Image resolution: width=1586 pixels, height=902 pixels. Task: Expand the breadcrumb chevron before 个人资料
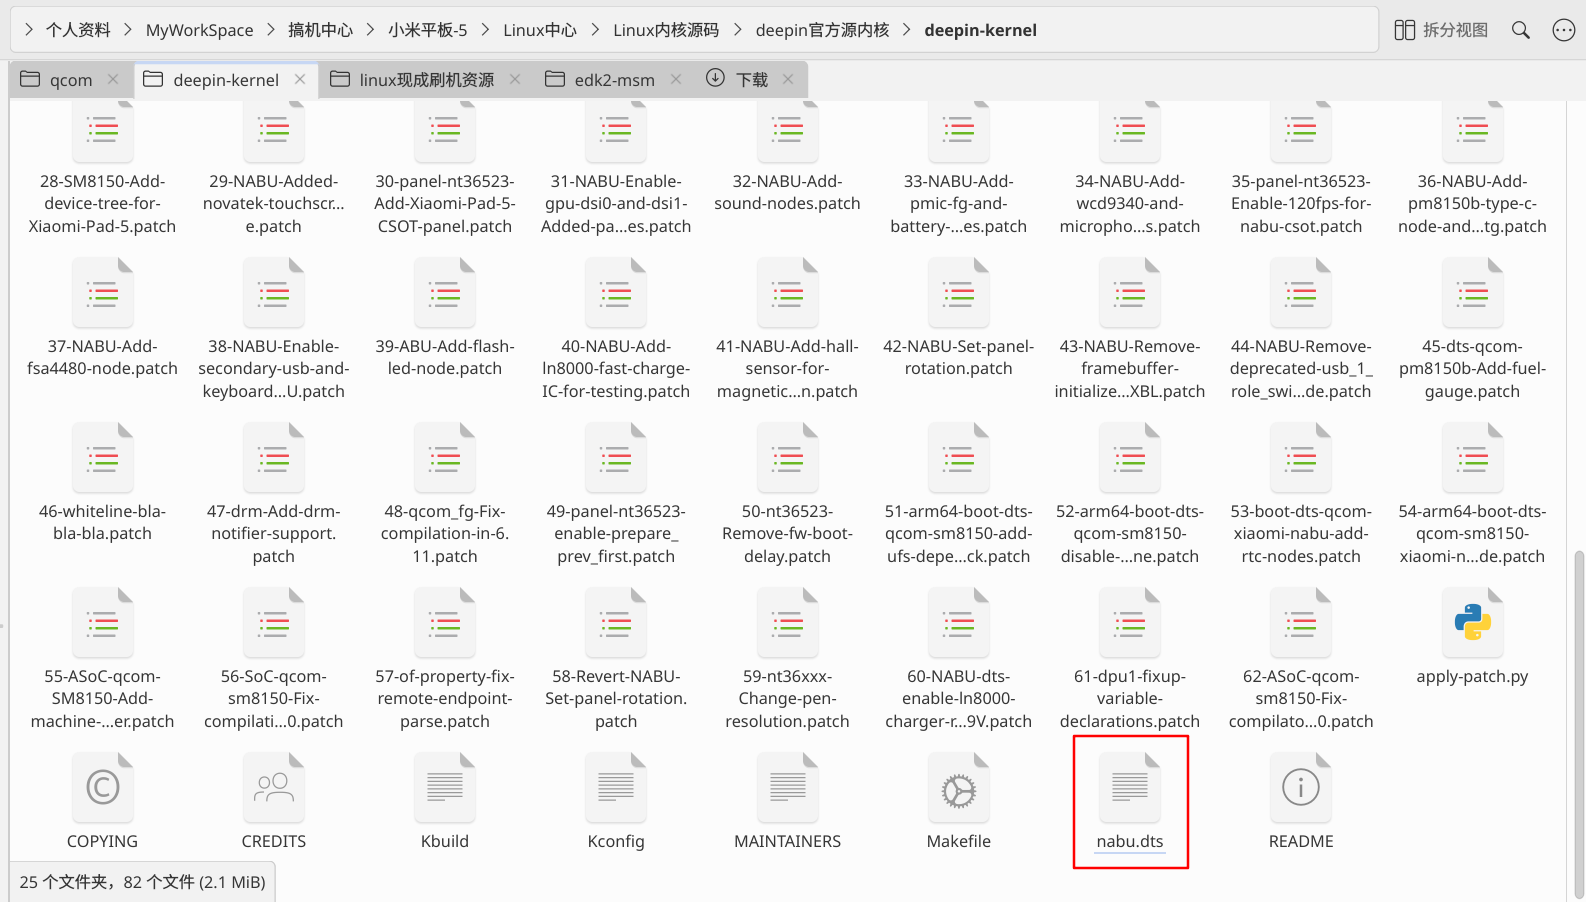click(29, 30)
